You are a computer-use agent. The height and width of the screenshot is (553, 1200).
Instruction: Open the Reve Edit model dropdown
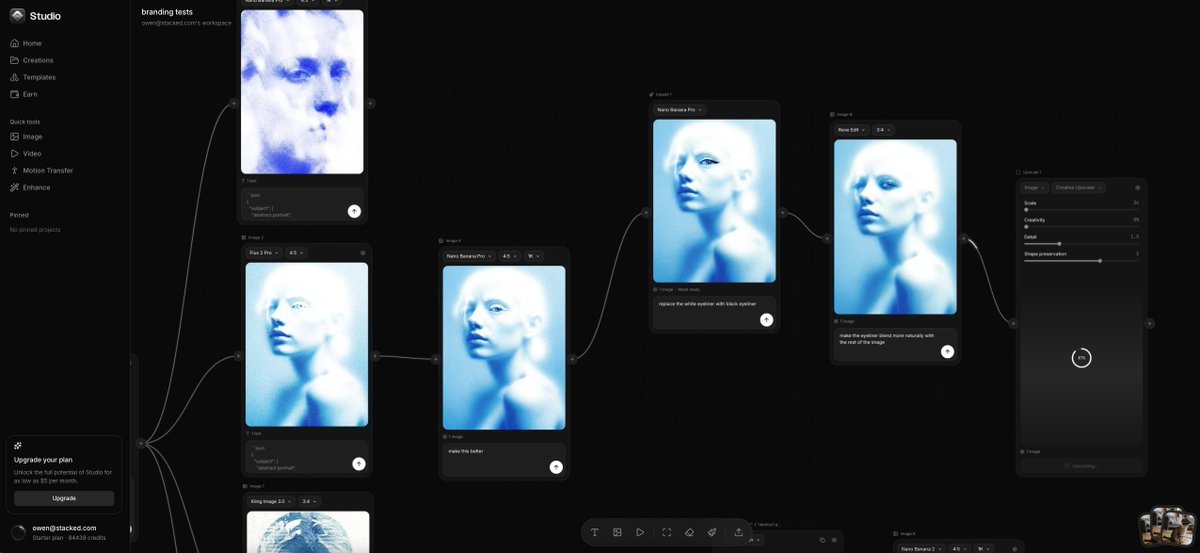click(852, 130)
